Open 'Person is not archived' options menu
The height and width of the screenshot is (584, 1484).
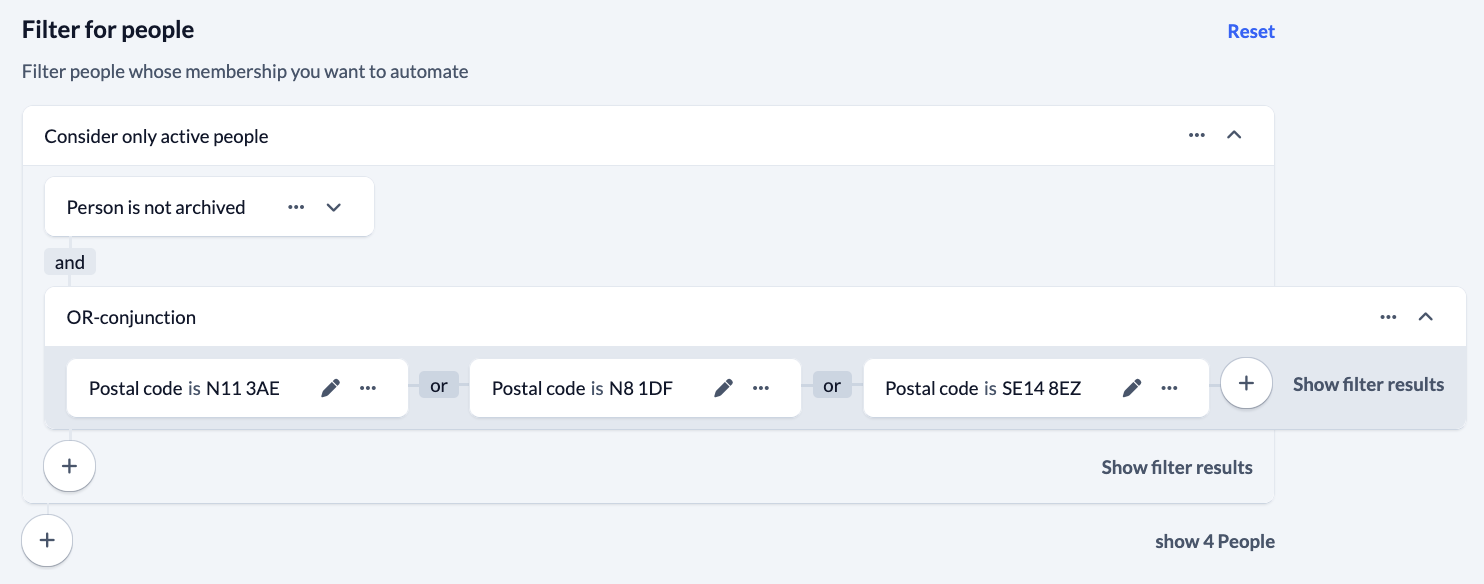point(296,207)
